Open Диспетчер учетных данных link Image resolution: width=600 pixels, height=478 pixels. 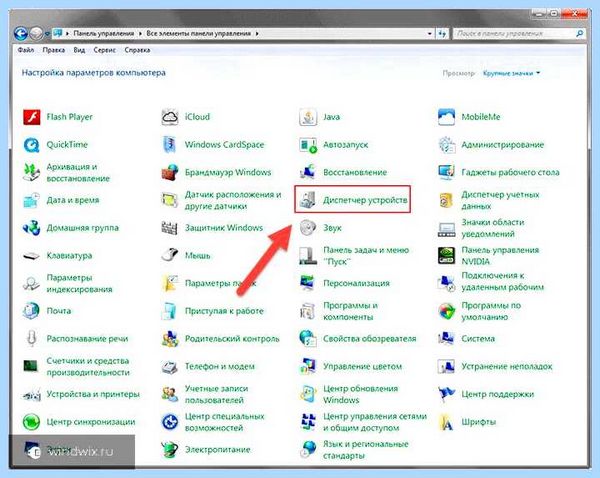click(500, 200)
